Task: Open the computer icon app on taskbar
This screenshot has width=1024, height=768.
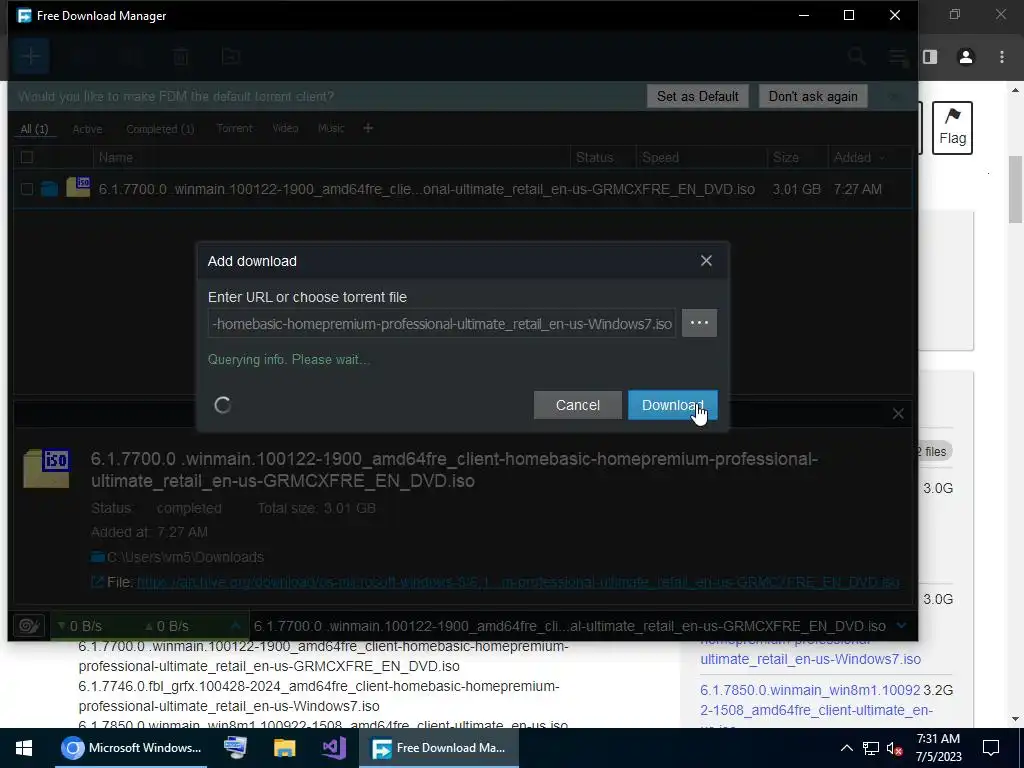Action: [x=236, y=748]
